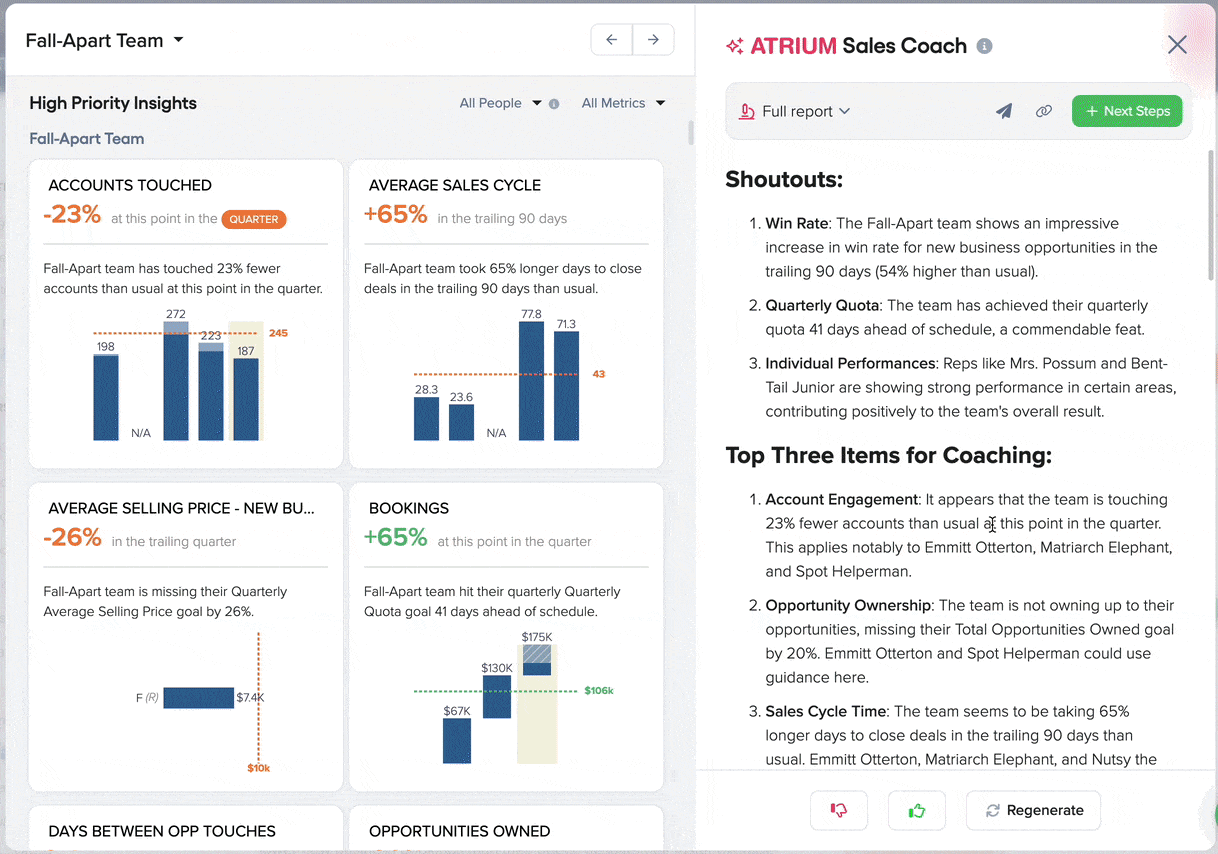Click the insights panel vertical scrollbar
Screen dimensions: 1218x854
coord(690,133)
